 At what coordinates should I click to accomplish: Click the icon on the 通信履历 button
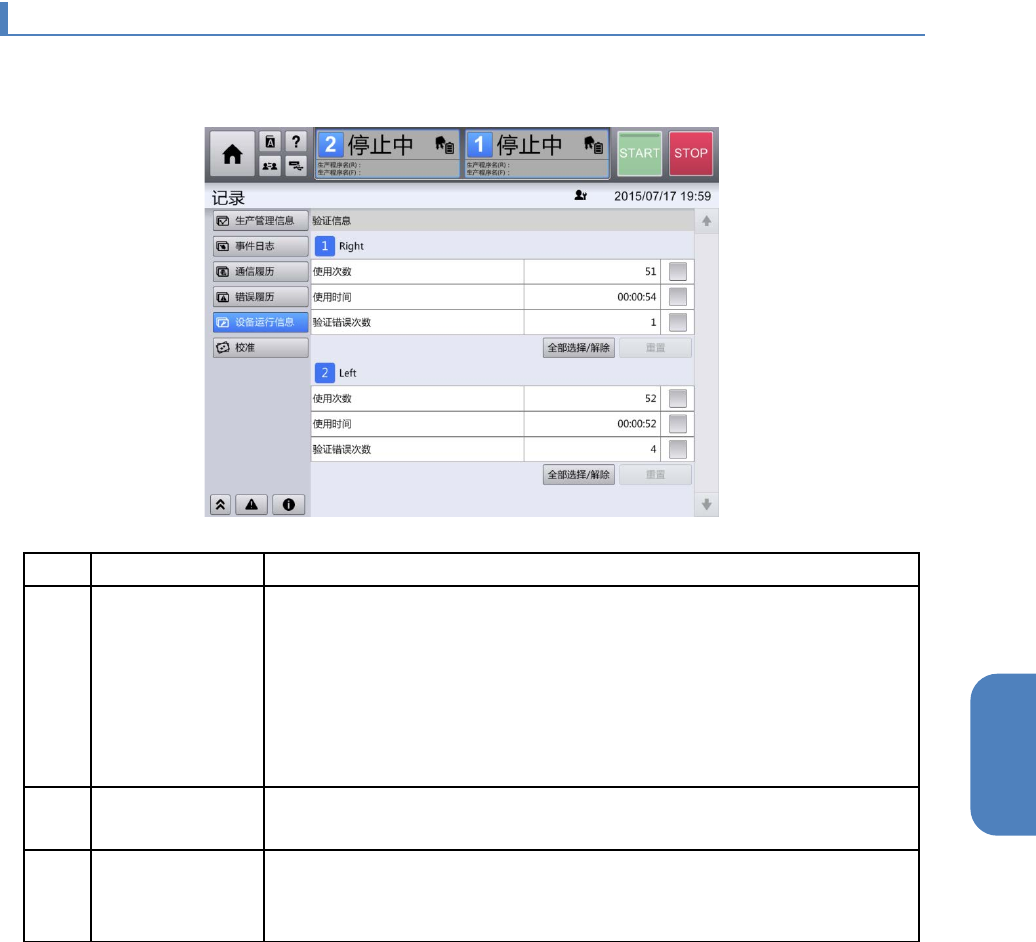(x=223, y=272)
